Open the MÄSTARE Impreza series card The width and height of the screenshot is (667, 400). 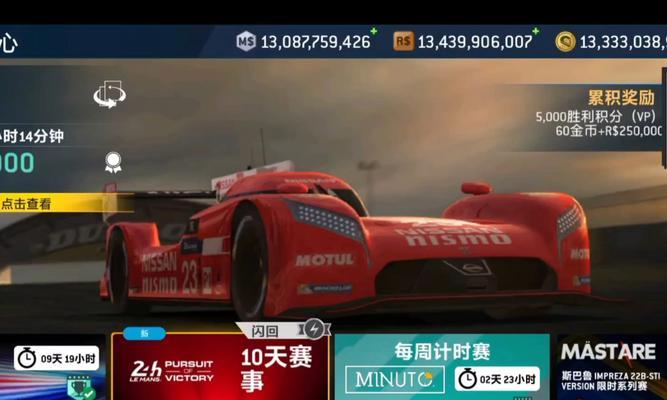pyautogui.click(x=612, y=366)
